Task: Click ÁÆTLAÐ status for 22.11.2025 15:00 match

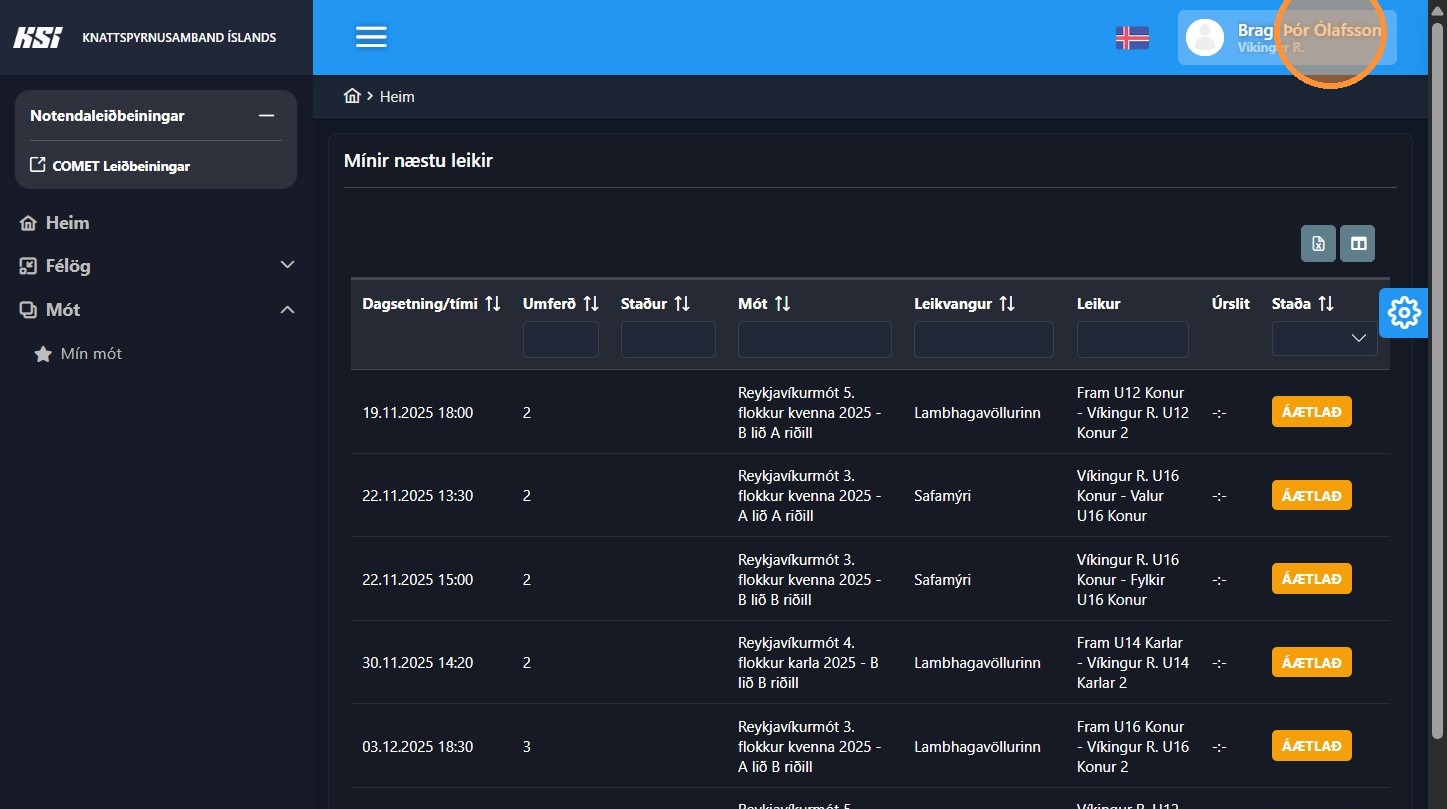Action: click(1312, 579)
